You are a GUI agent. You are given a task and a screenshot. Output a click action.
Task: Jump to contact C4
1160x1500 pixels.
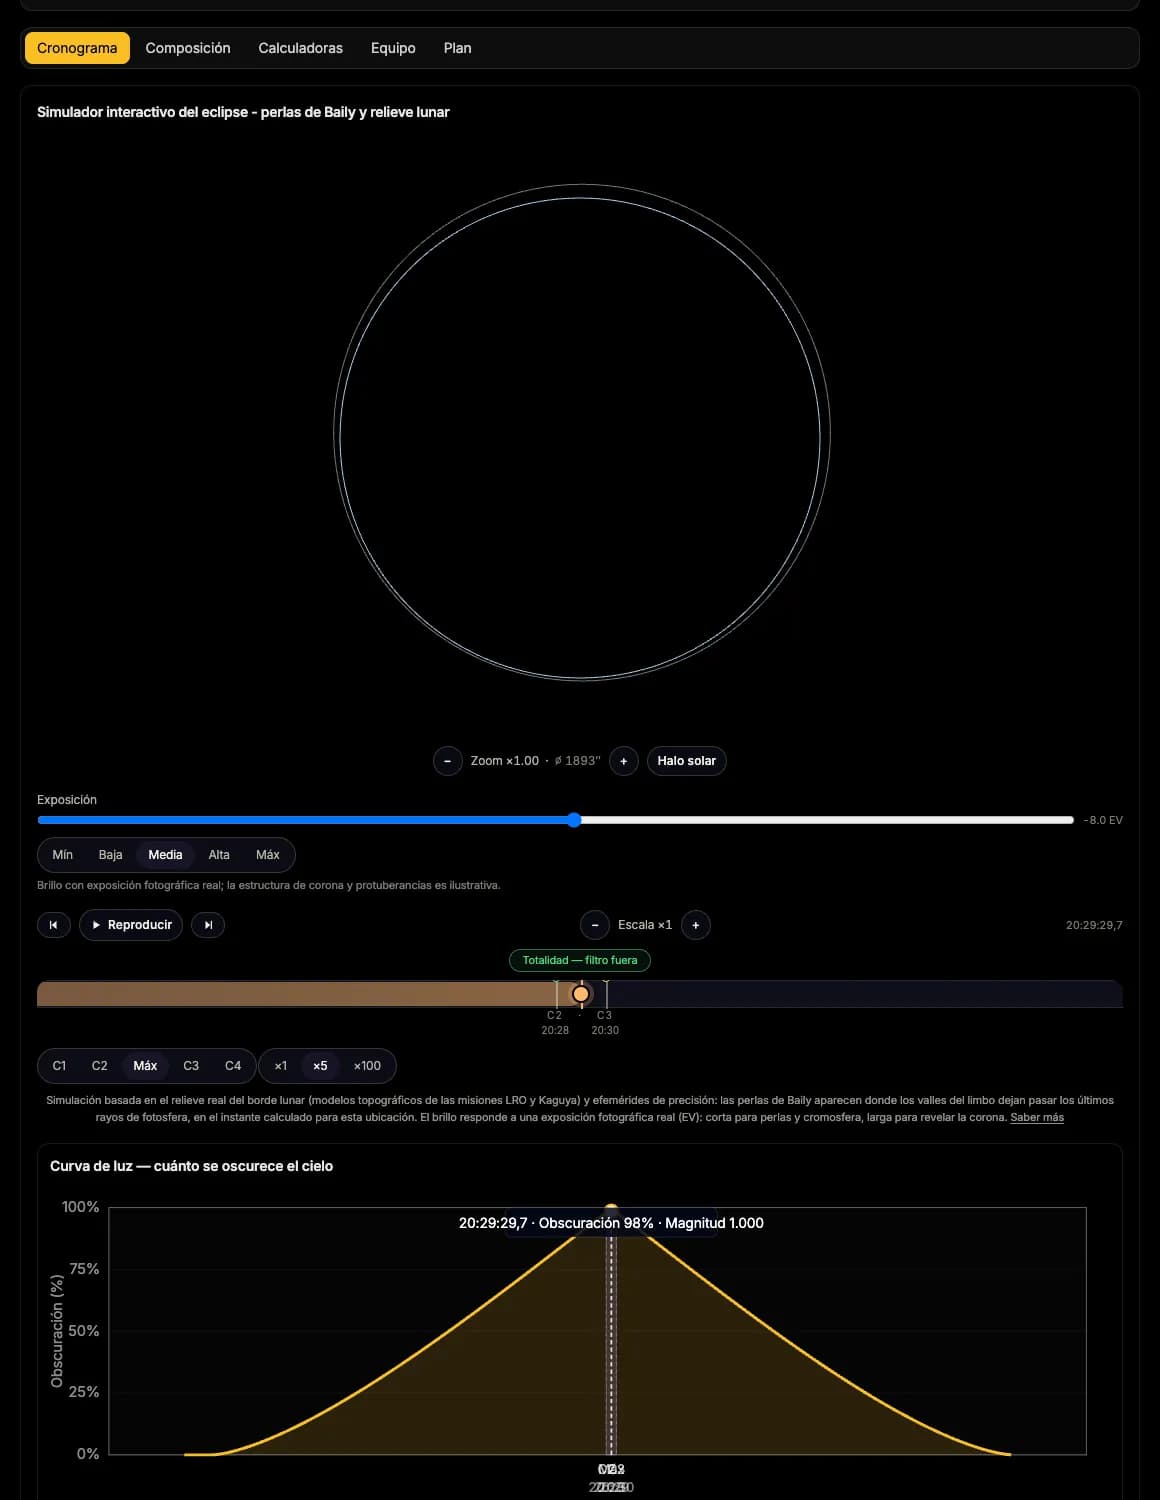tap(233, 1066)
